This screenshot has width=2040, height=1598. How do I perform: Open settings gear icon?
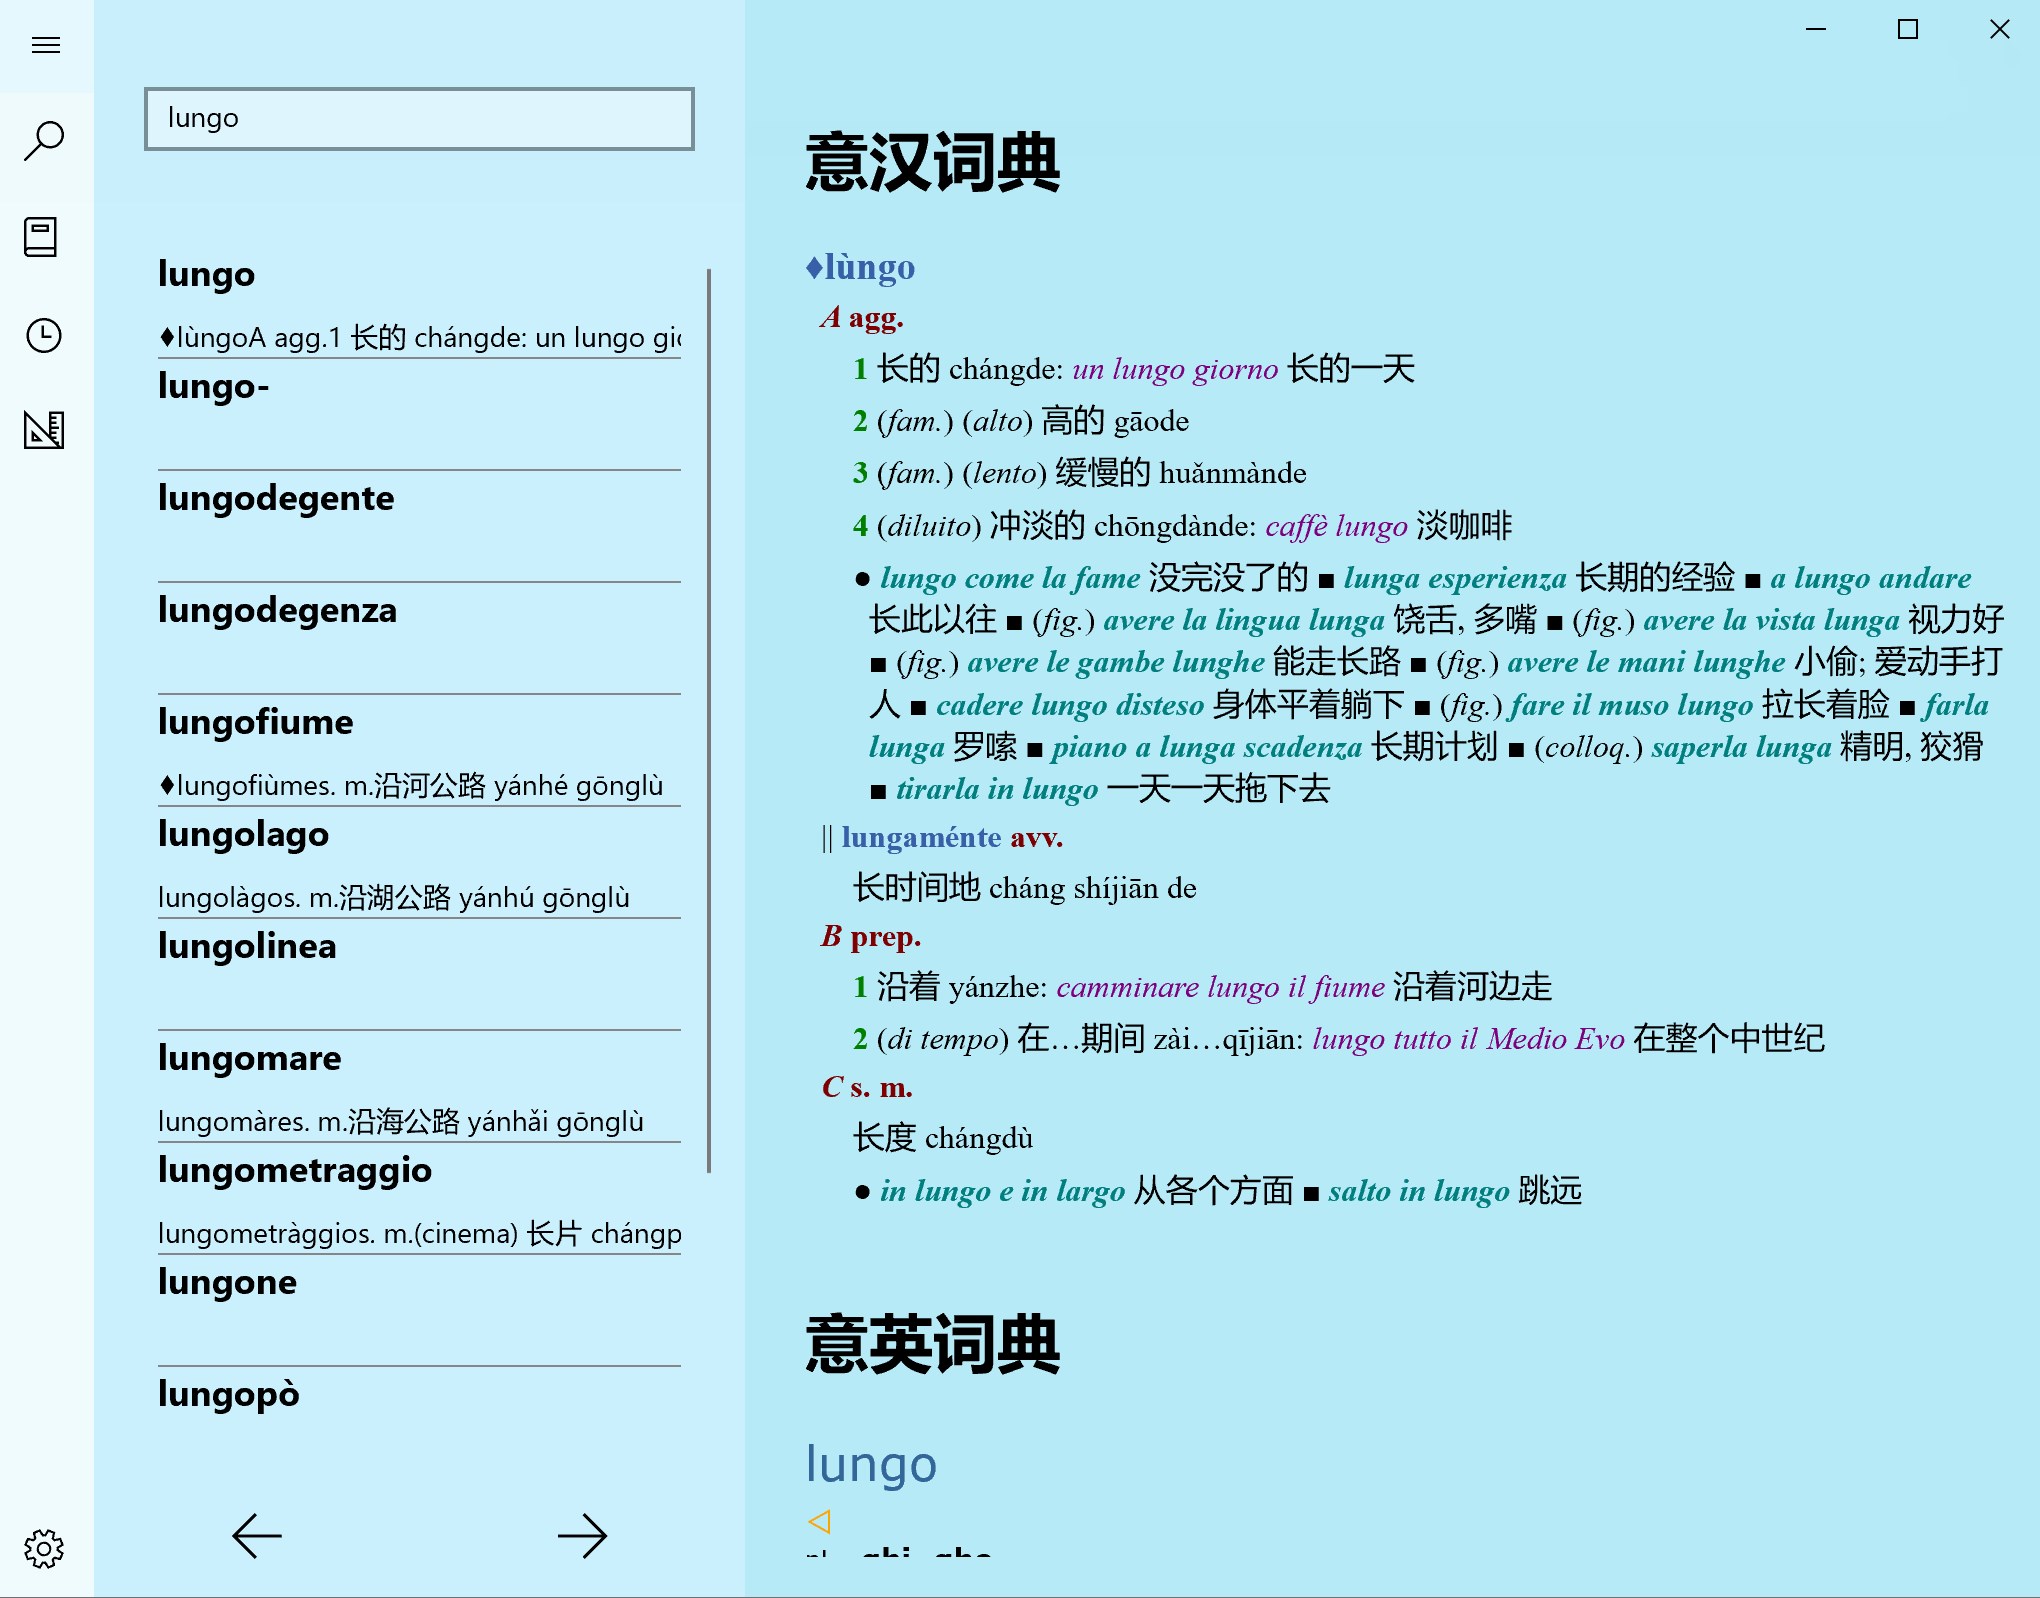click(44, 1548)
